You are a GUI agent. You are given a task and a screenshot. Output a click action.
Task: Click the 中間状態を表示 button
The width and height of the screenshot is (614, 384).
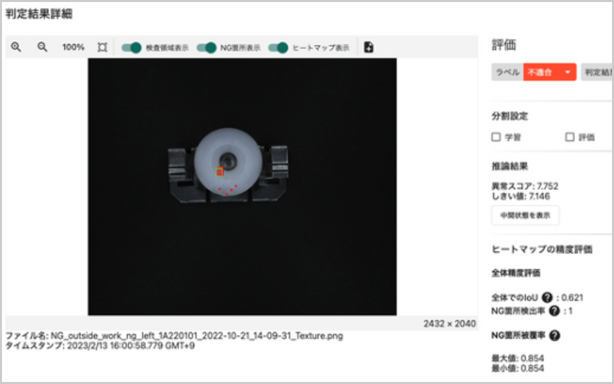coord(525,215)
